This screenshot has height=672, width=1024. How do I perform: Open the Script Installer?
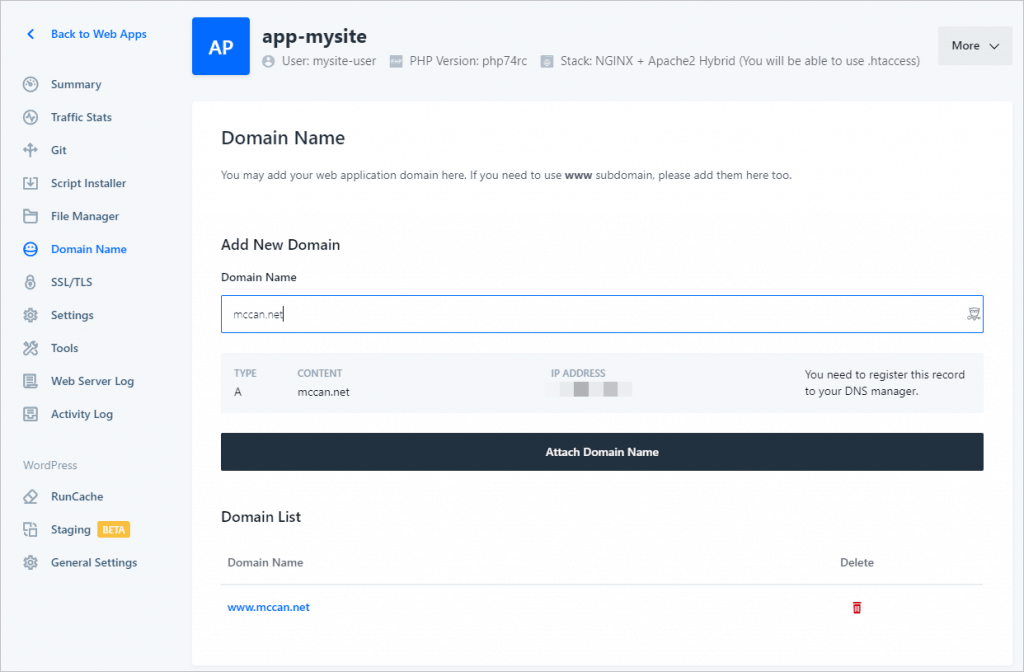pos(97,183)
